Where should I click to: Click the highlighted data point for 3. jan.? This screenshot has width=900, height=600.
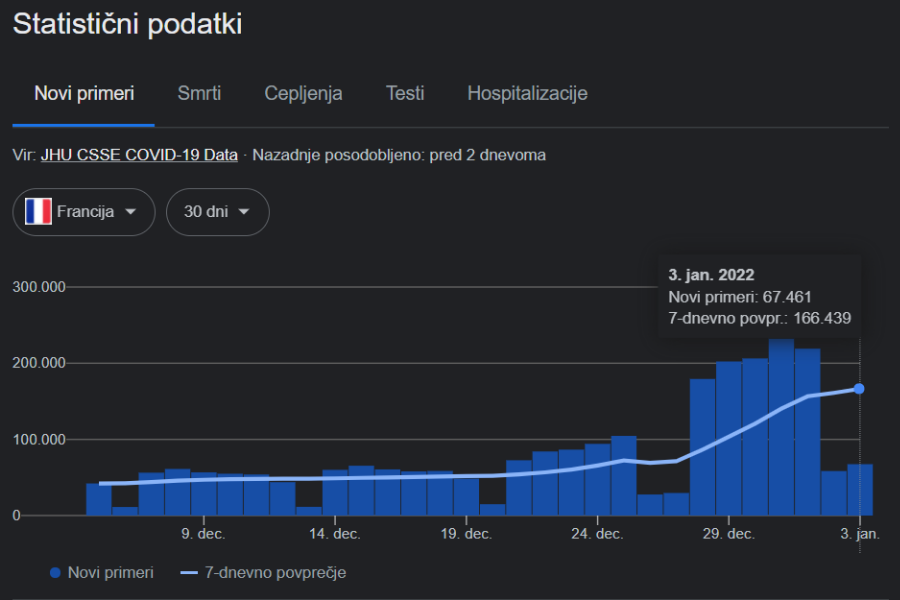point(858,388)
